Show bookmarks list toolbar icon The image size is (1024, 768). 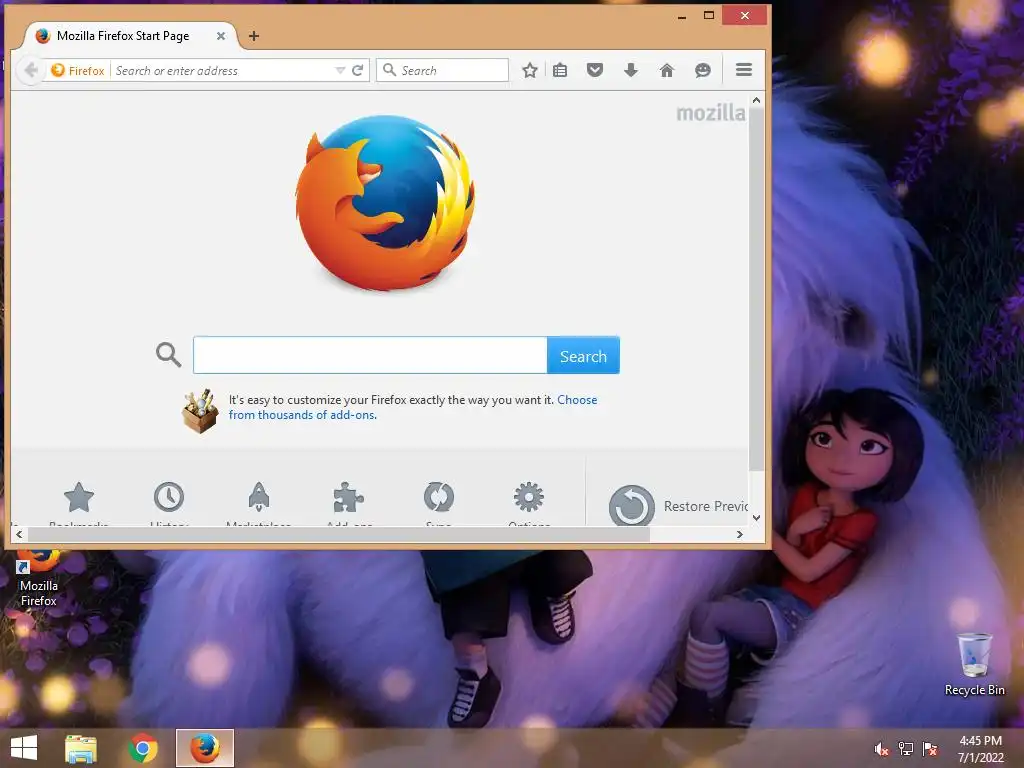560,70
